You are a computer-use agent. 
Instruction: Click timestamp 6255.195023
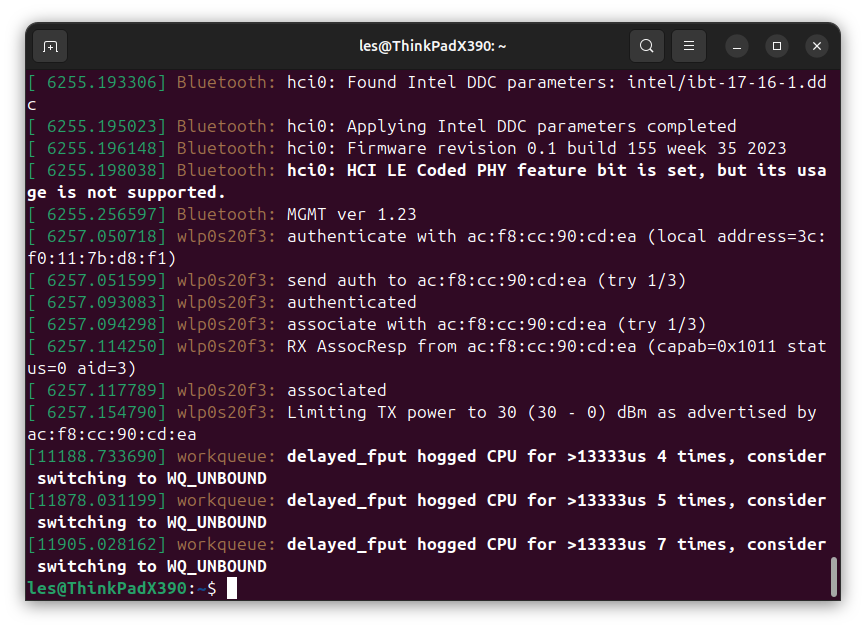[102, 126]
